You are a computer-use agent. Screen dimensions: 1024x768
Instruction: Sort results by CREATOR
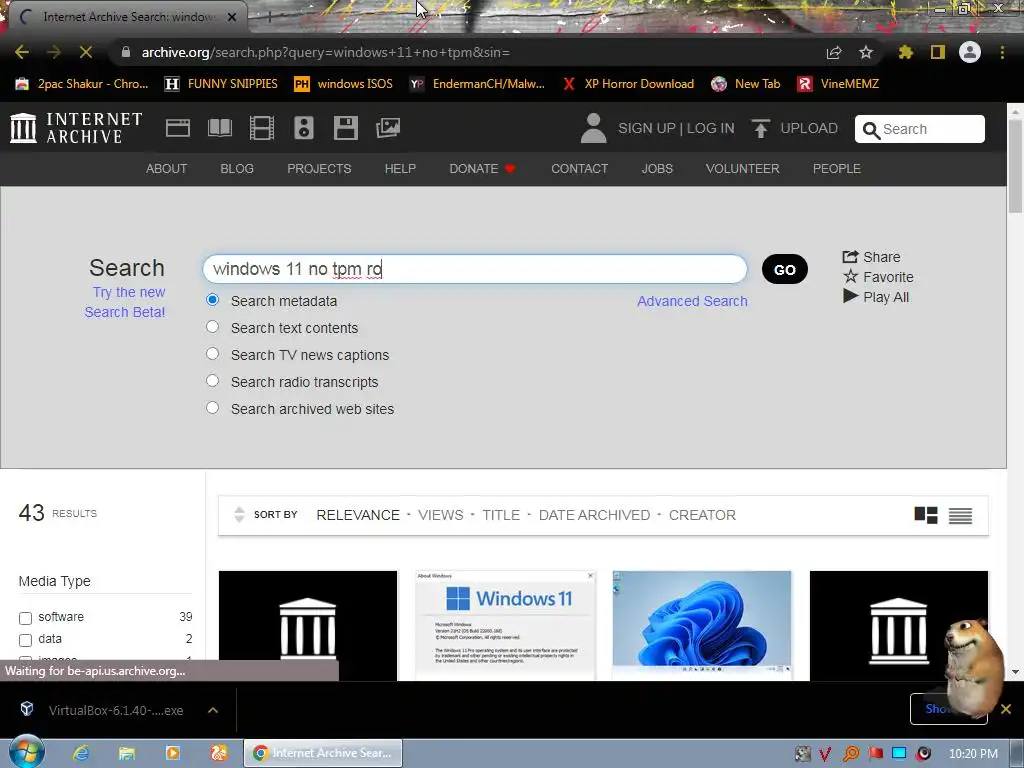(x=702, y=515)
